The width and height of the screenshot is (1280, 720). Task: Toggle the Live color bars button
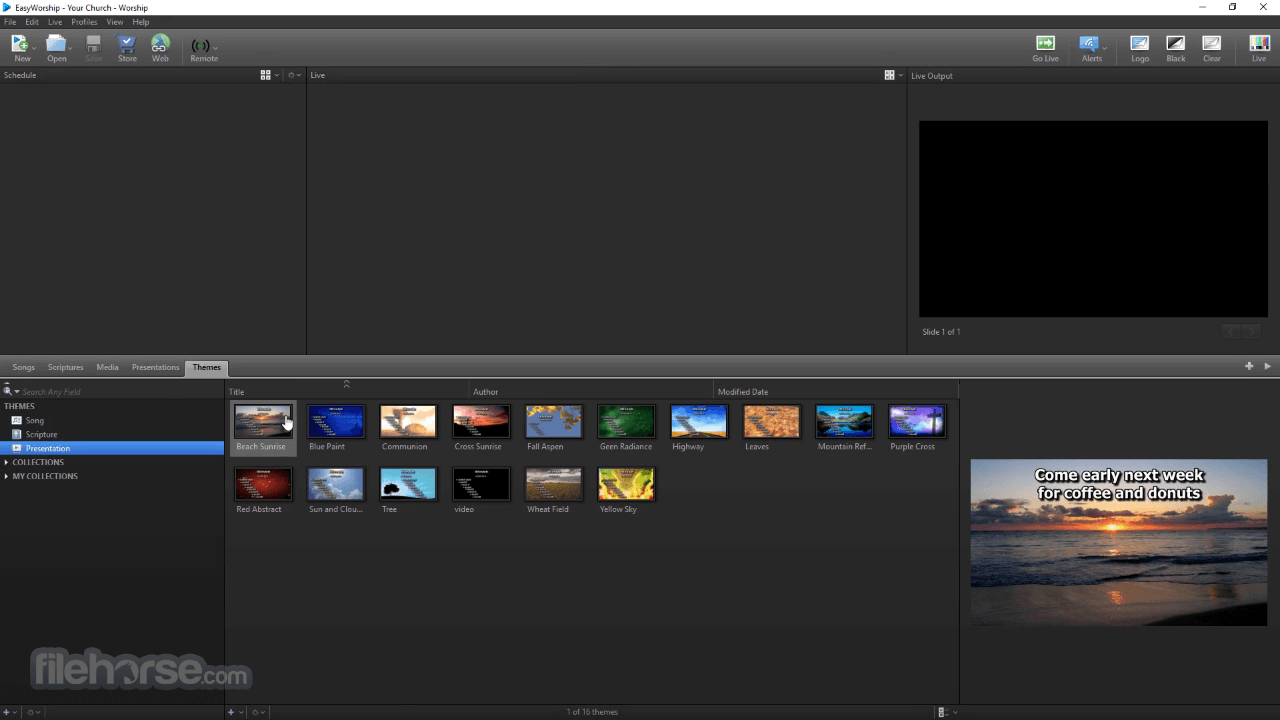tap(1259, 43)
